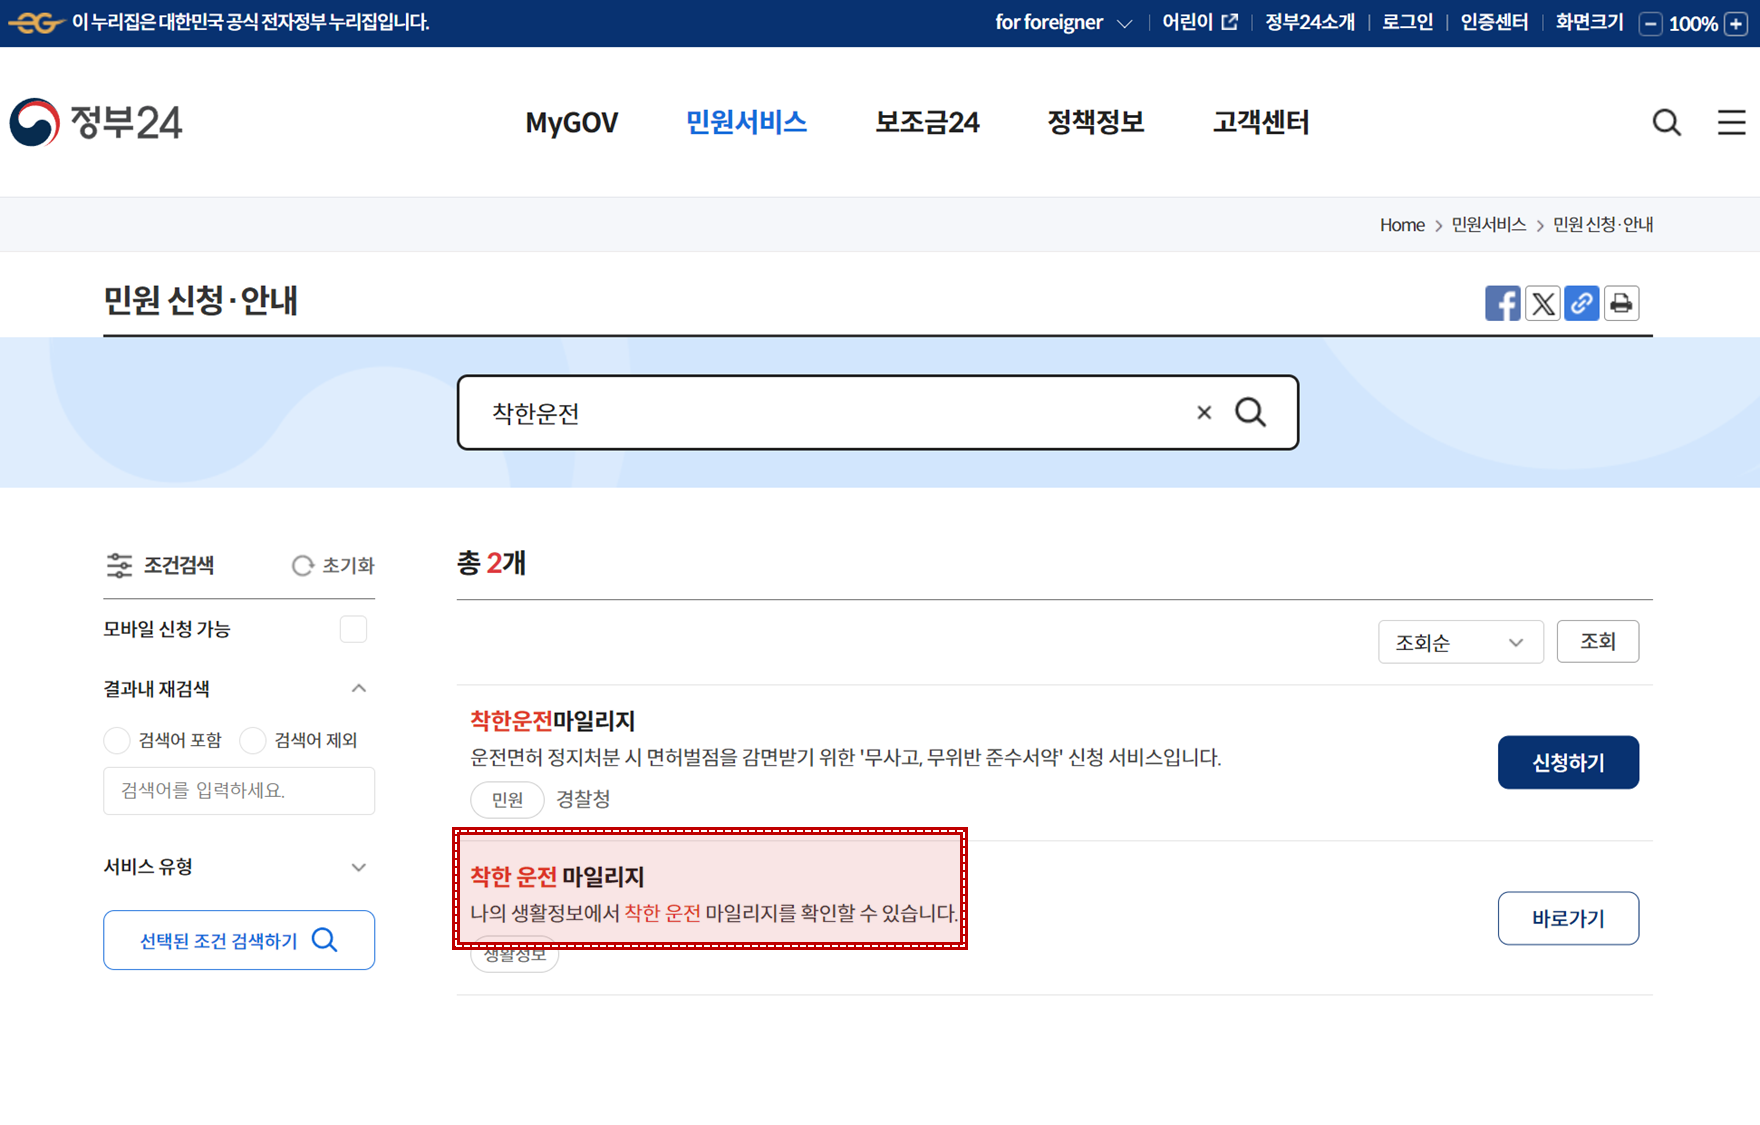Viewport: 1760px width, 1125px height.
Task: Open the 고객센터 menu
Action: (1260, 122)
